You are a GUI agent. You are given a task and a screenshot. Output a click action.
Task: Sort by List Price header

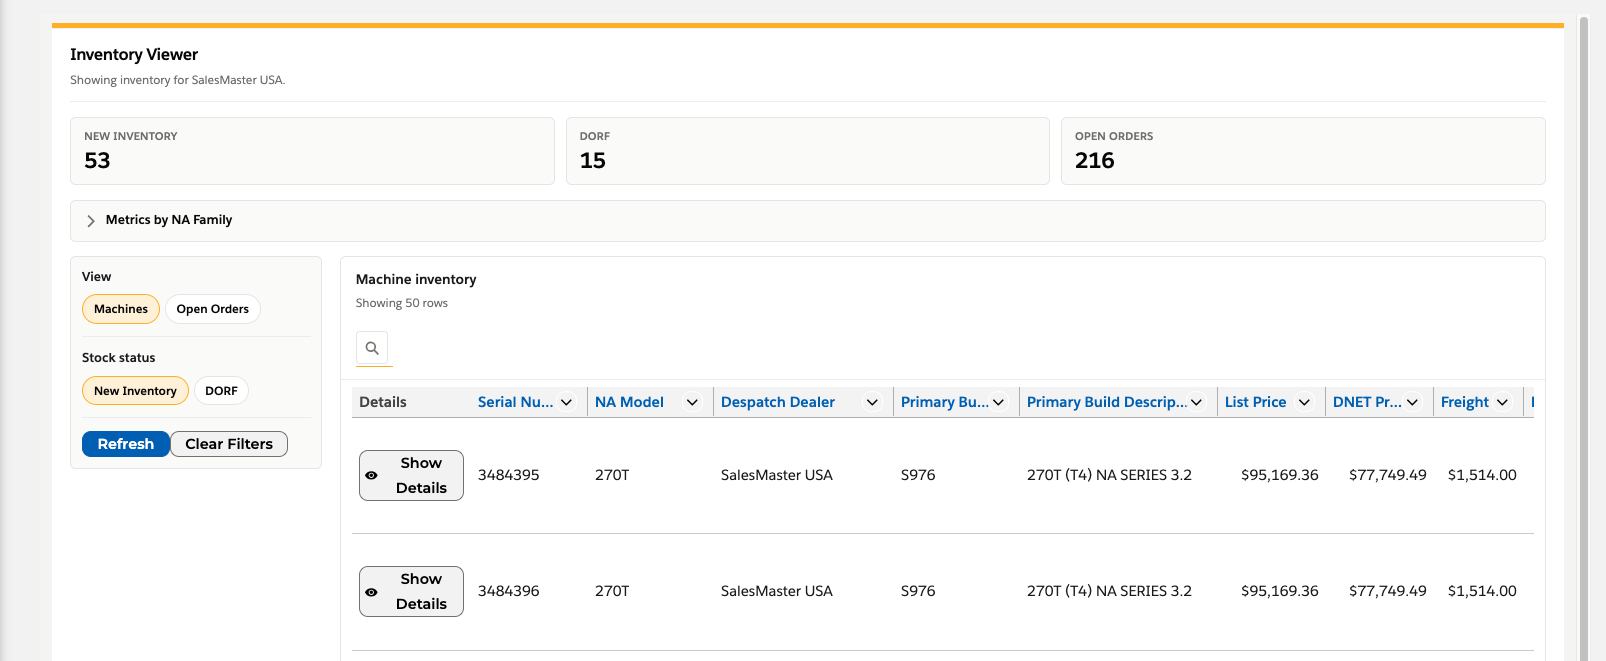(1256, 402)
